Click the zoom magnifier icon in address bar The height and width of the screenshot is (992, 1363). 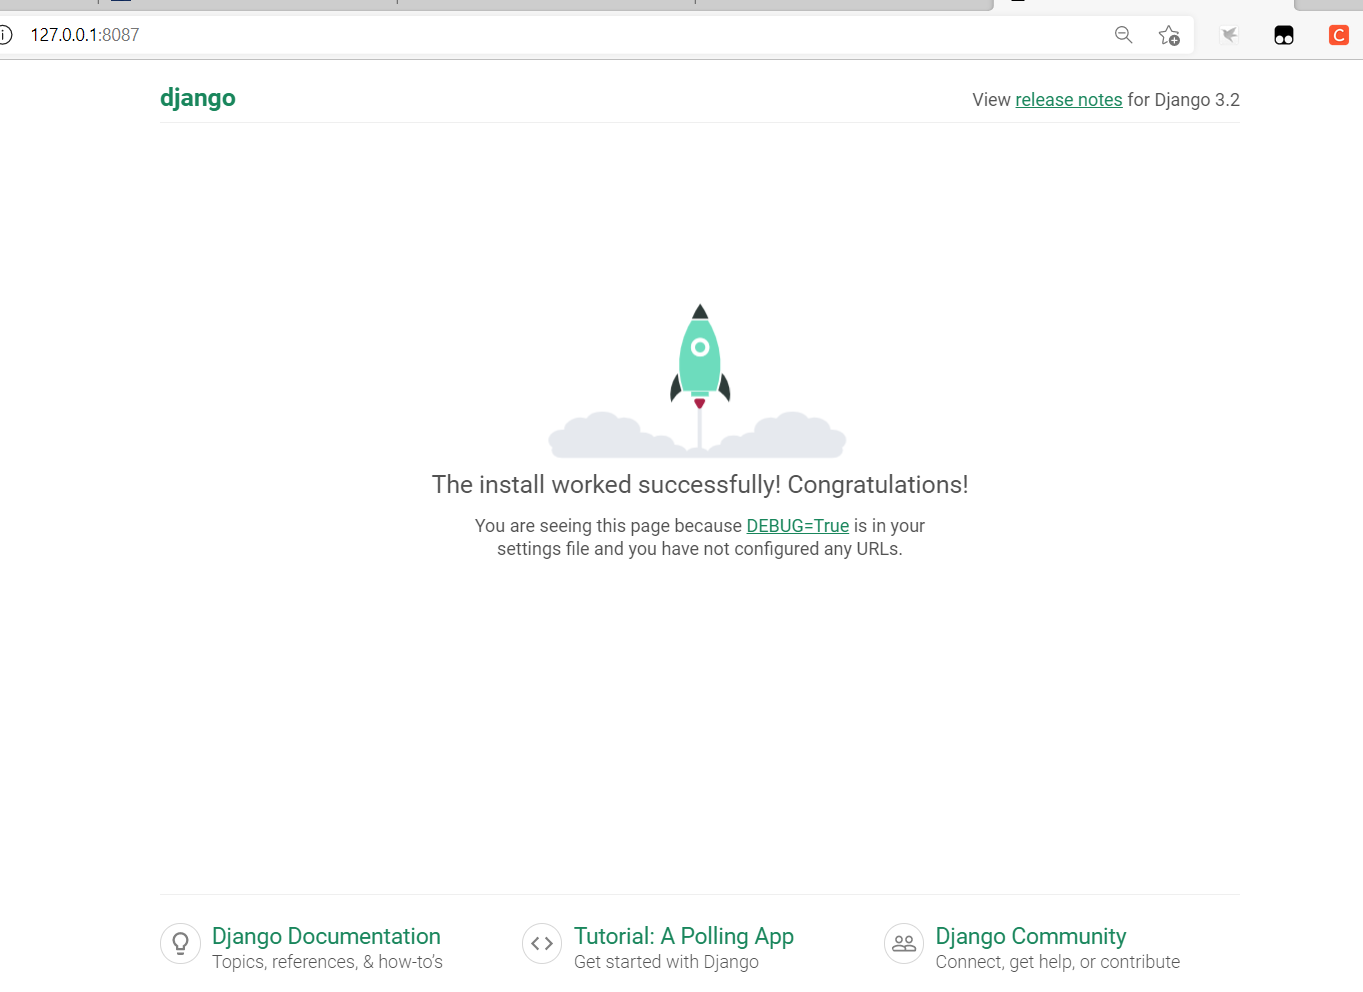click(x=1124, y=35)
